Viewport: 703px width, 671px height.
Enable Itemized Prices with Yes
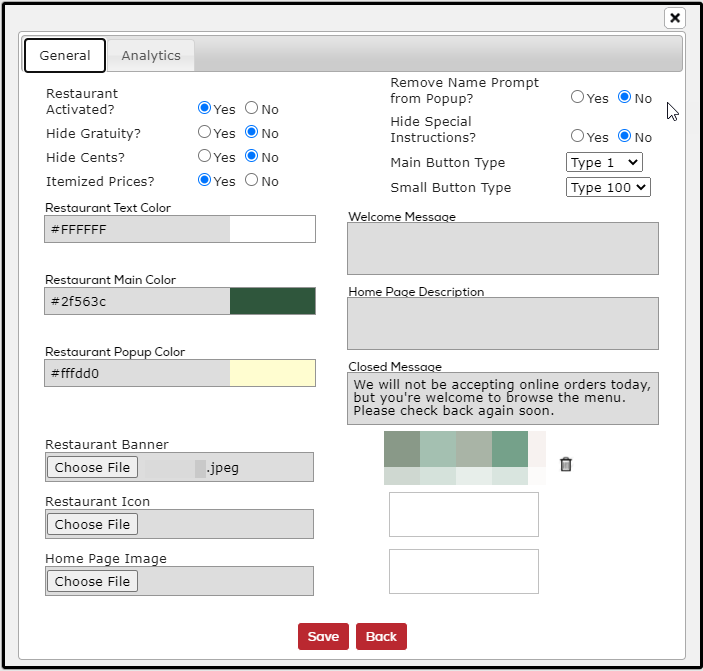(204, 180)
